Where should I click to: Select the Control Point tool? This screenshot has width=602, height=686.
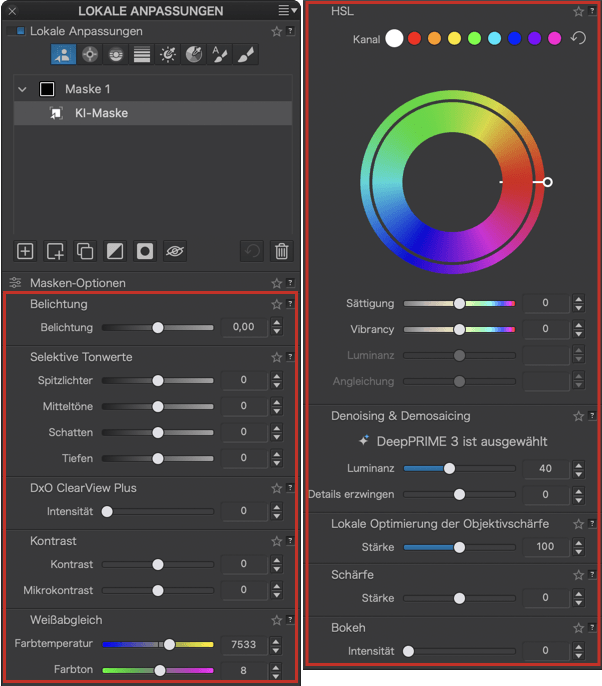90,55
